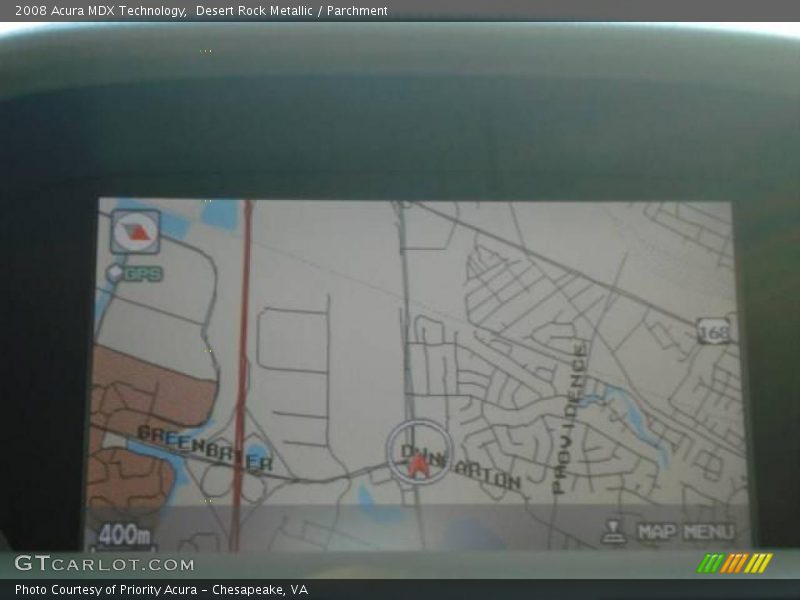Tap the red vehicle position arrow

pyautogui.click(x=418, y=467)
